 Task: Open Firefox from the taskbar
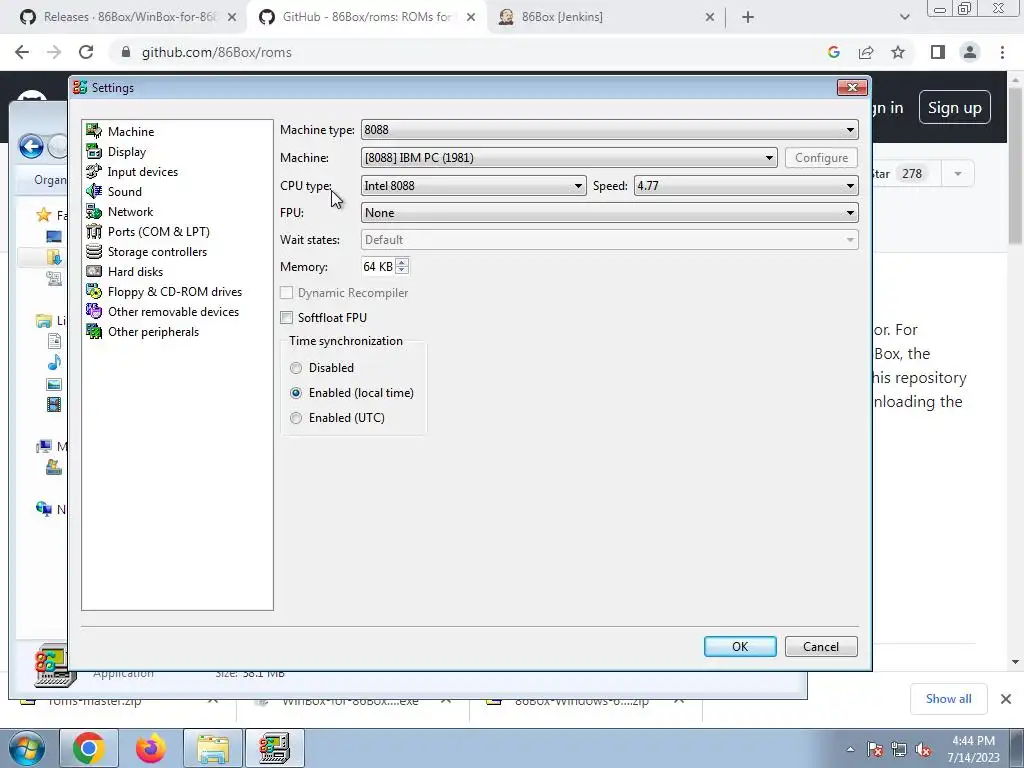click(150, 748)
